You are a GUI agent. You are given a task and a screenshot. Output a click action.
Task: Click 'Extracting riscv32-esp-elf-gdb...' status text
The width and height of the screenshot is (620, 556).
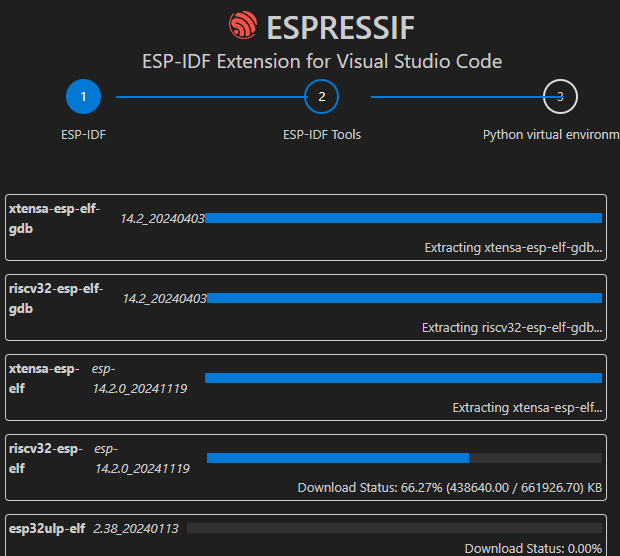click(x=512, y=327)
